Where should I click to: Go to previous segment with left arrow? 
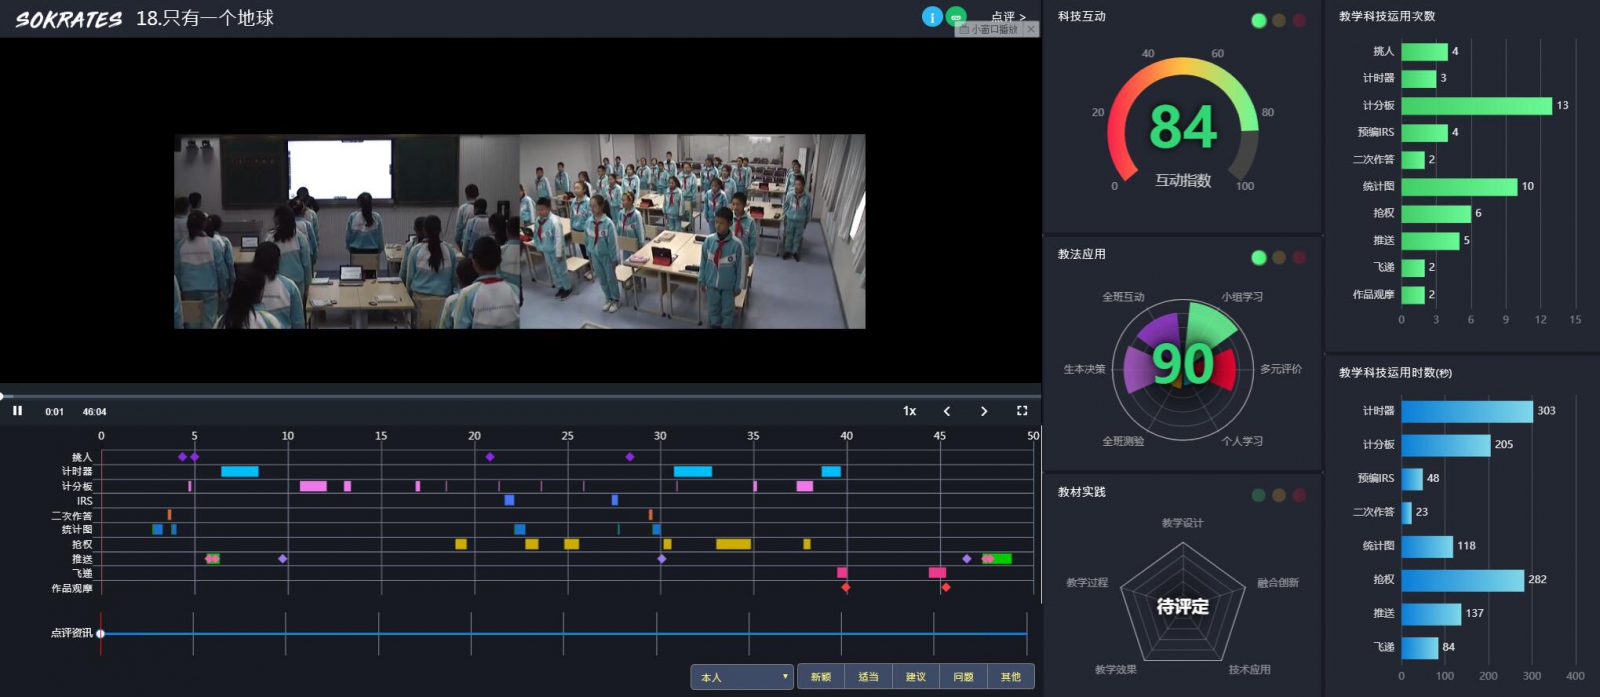click(947, 411)
